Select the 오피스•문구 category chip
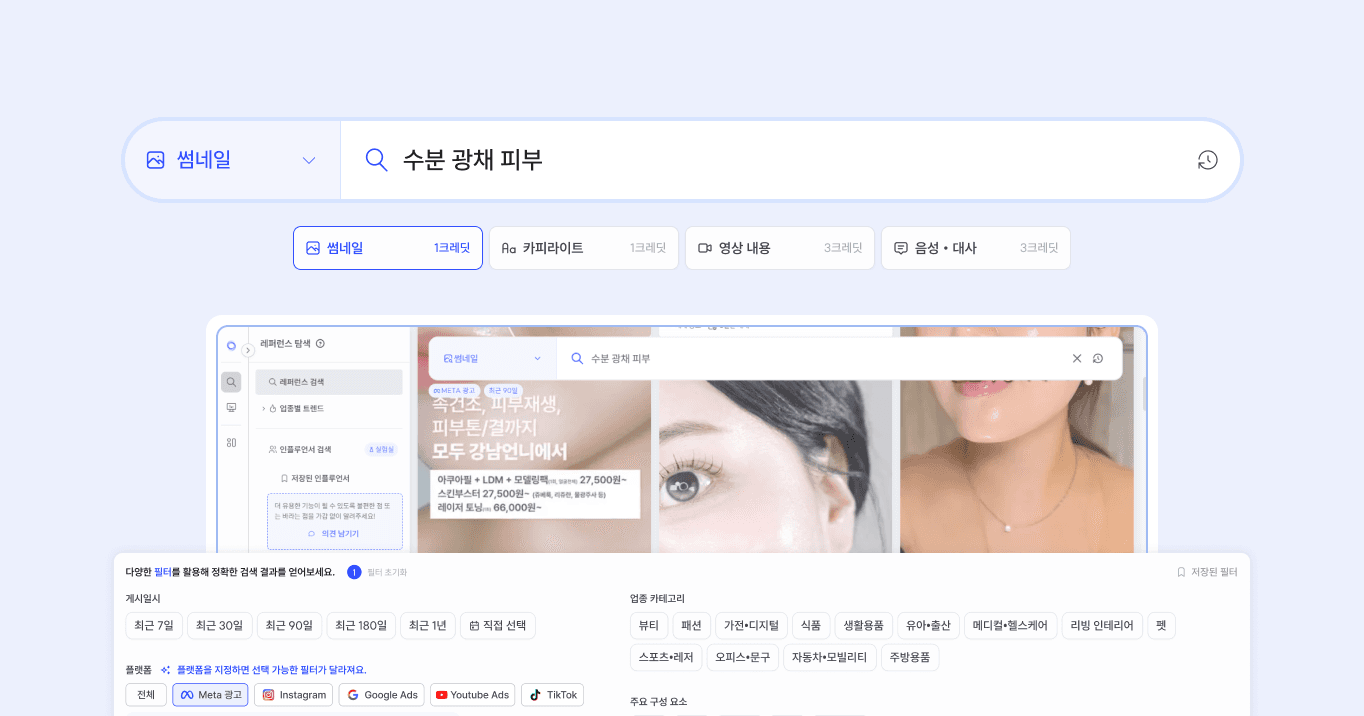Screen dimensions: 1364x716 point(741,657)
